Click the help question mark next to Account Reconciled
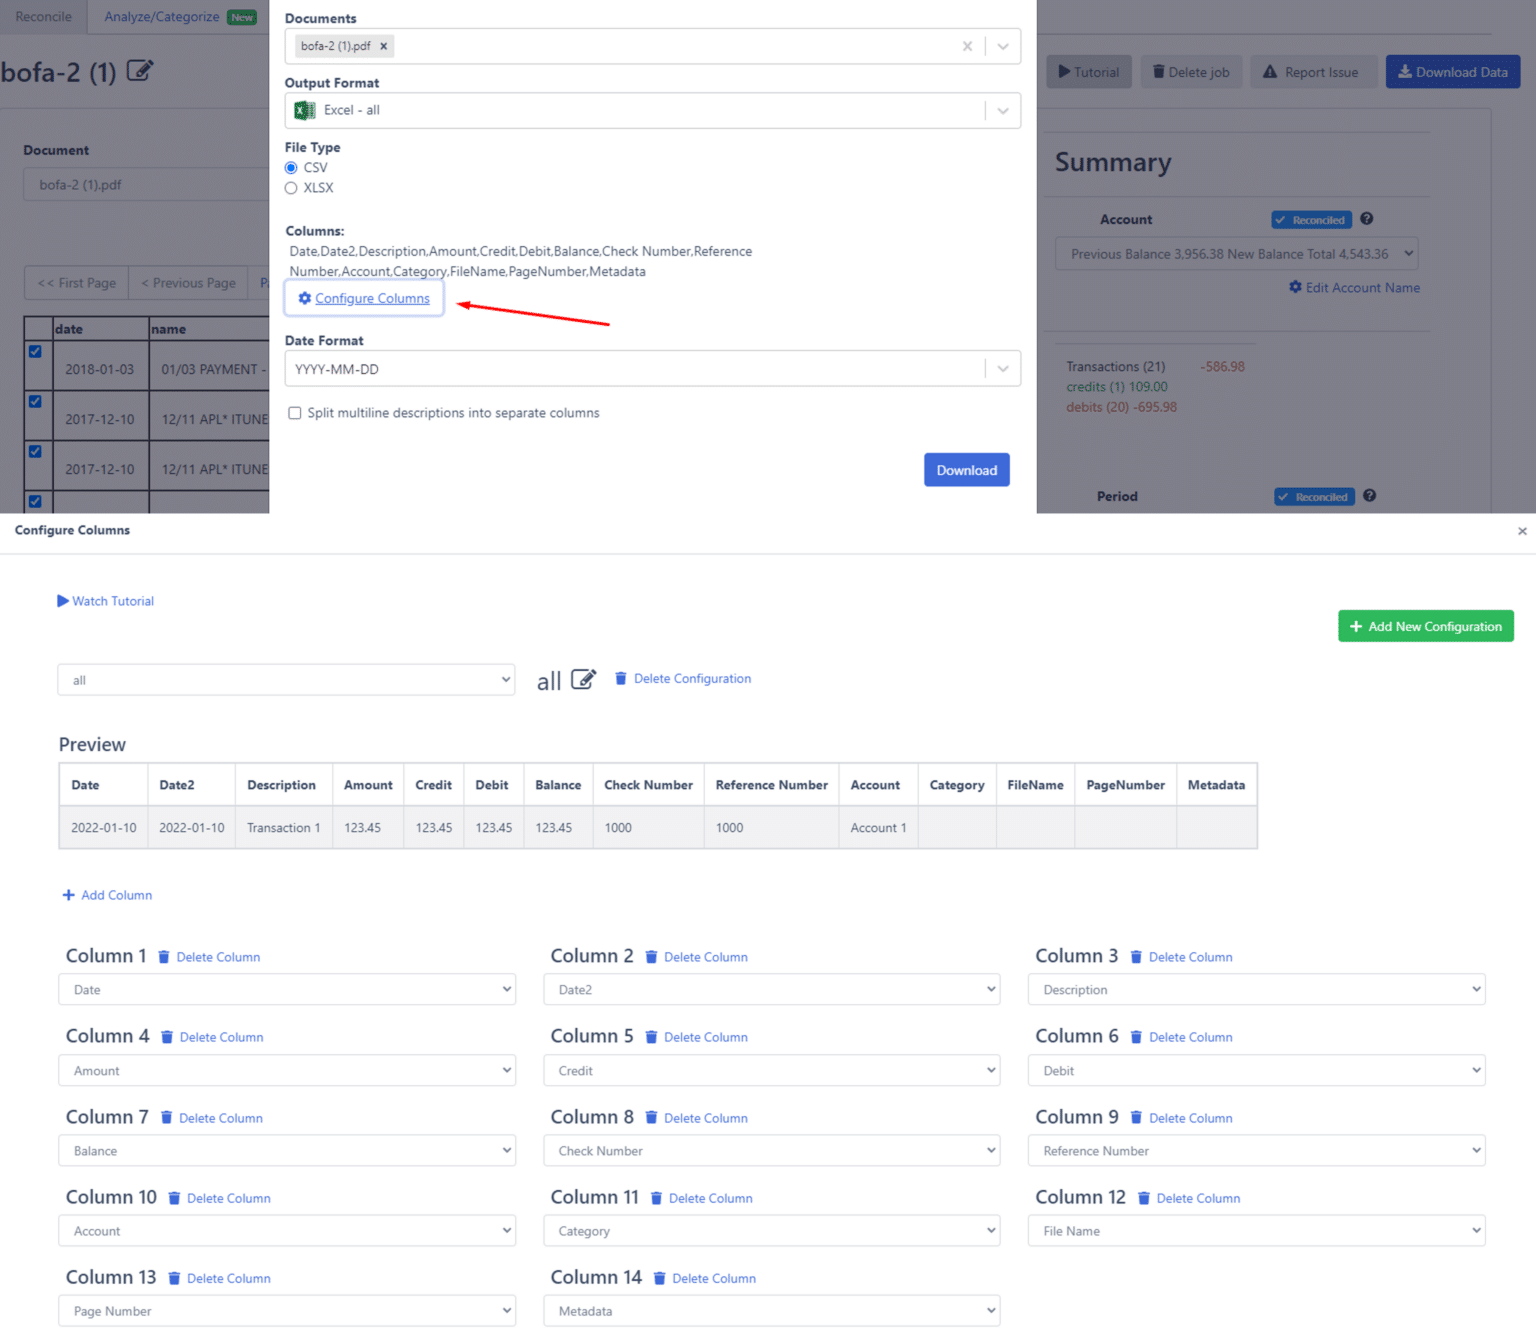The height and width of the screenshot is (1342, 1536). tap(1366, 219)
